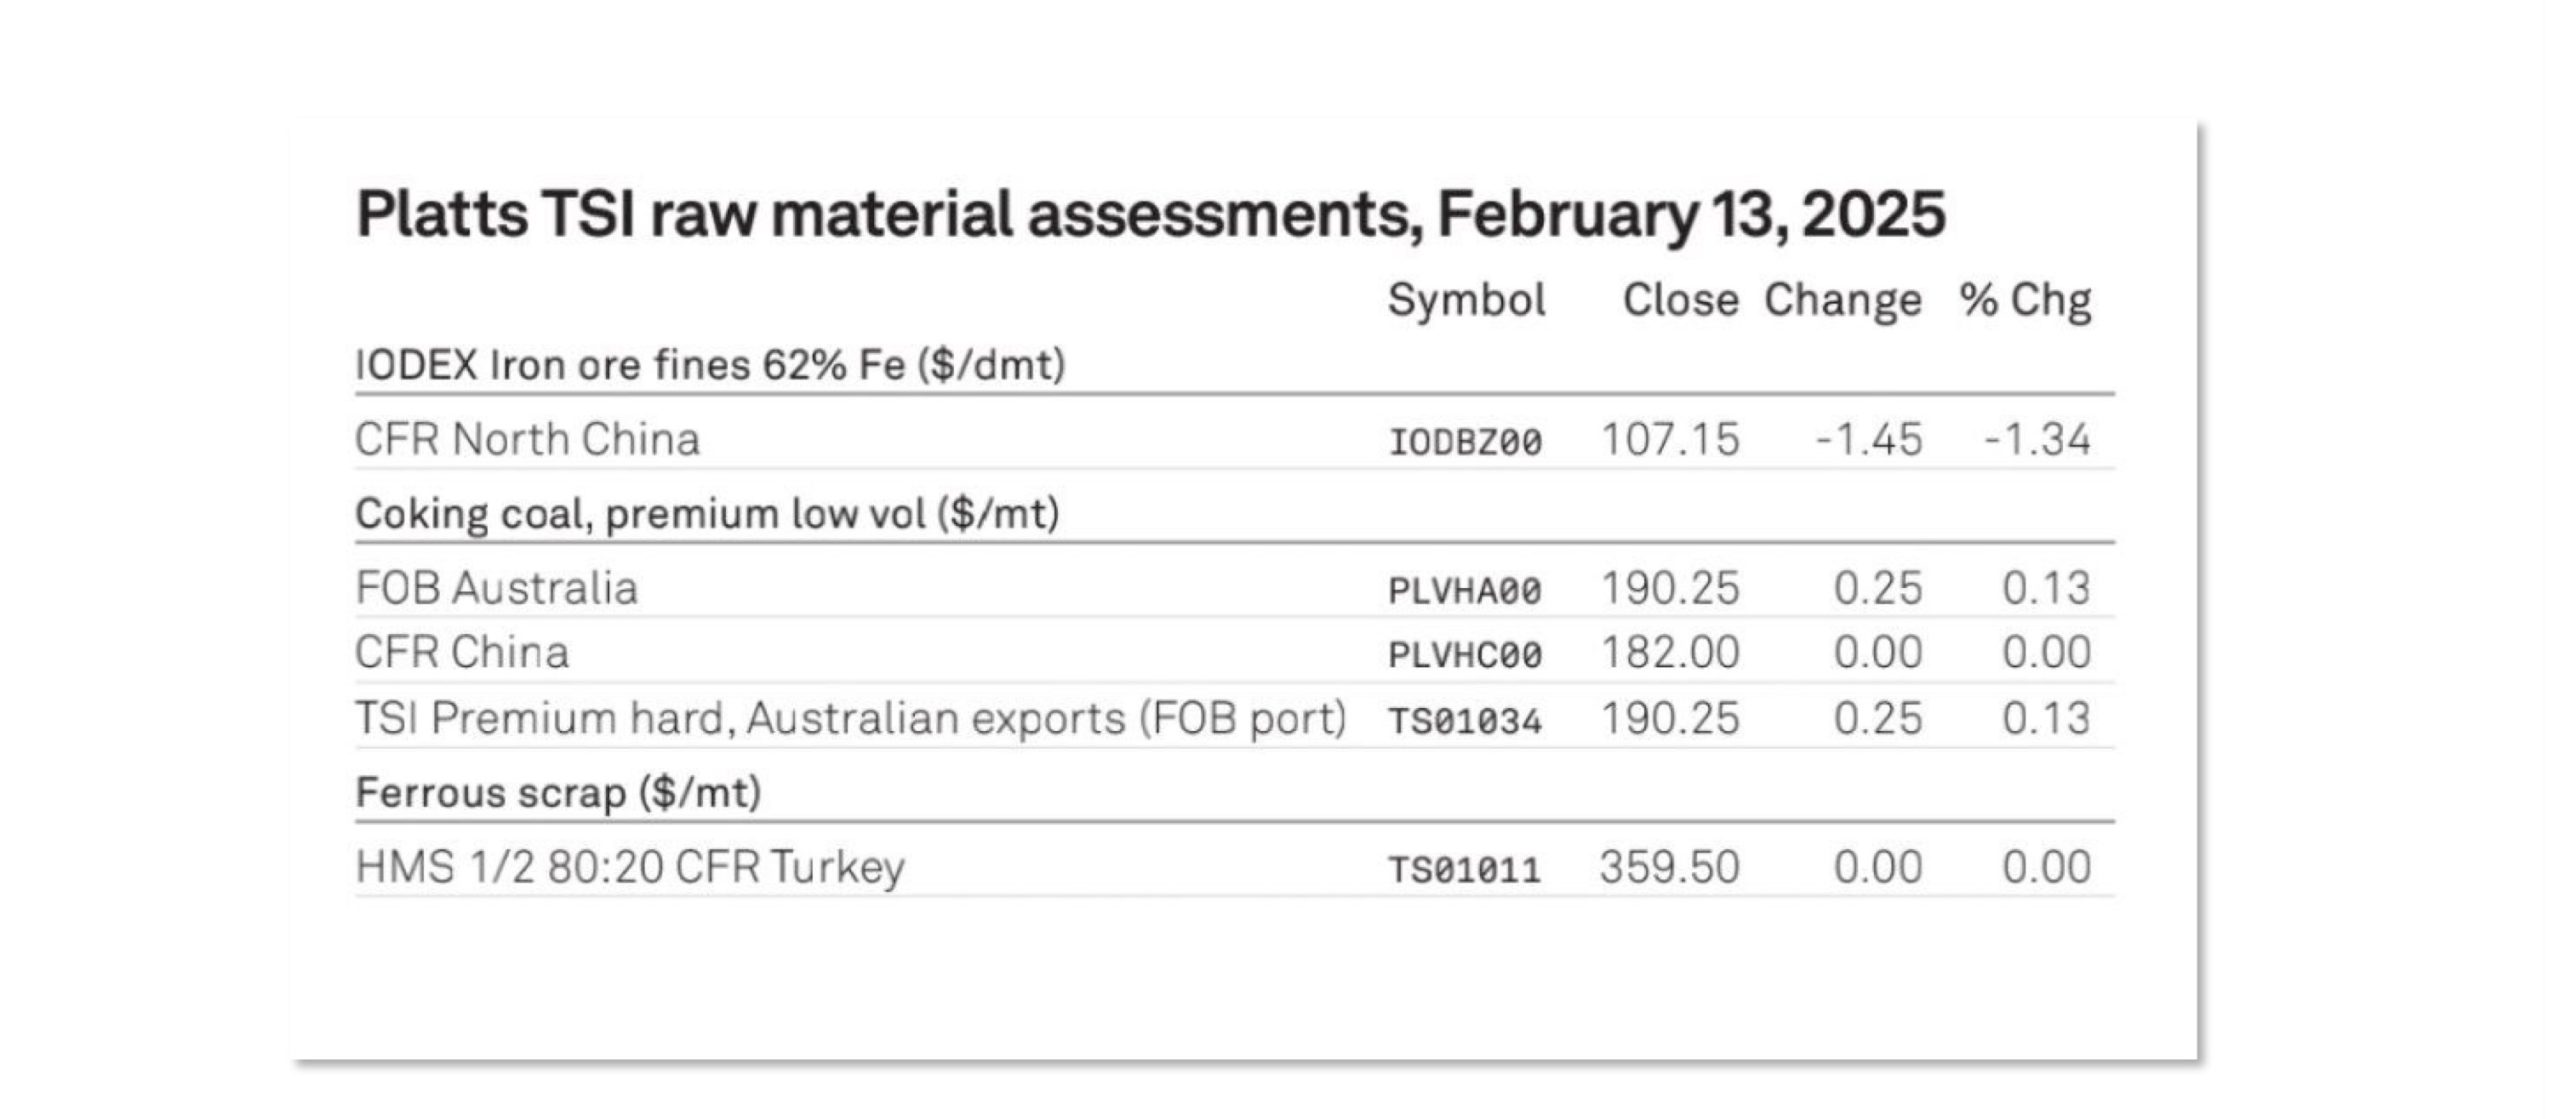Select the Symbol column header
The height and width of the screenshot is (1119, 2560).
pyautogui.click(x=1467, y=300)
